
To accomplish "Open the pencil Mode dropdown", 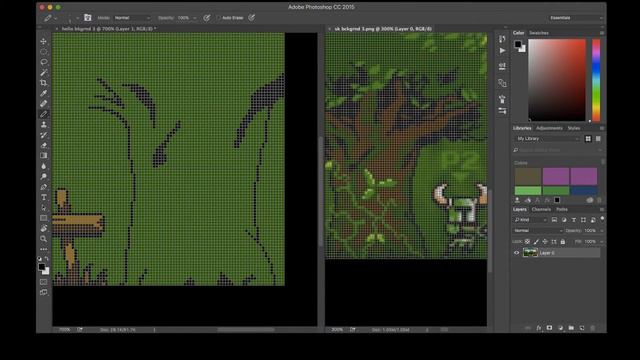I will pos(132,18).
